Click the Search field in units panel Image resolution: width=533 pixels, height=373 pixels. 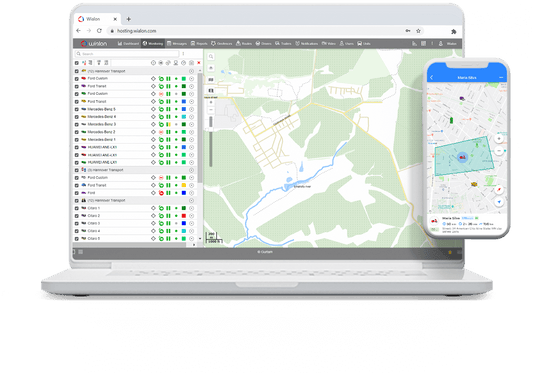click(x=127, y=54)
